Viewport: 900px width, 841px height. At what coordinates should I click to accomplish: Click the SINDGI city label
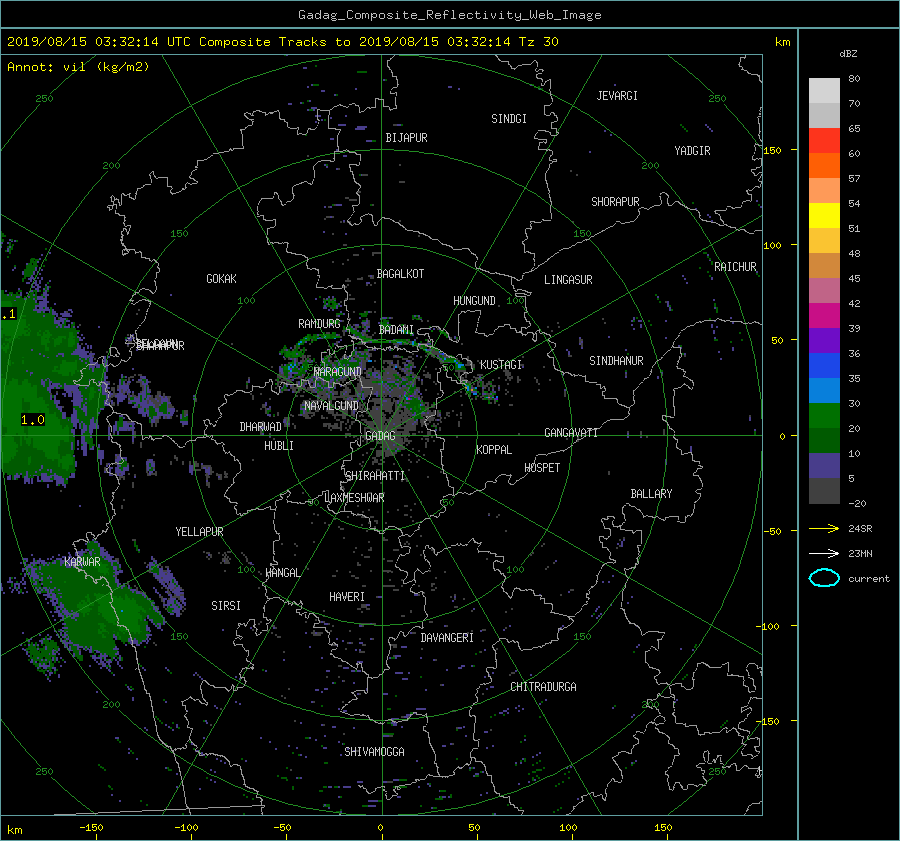[x=509, y=119]
